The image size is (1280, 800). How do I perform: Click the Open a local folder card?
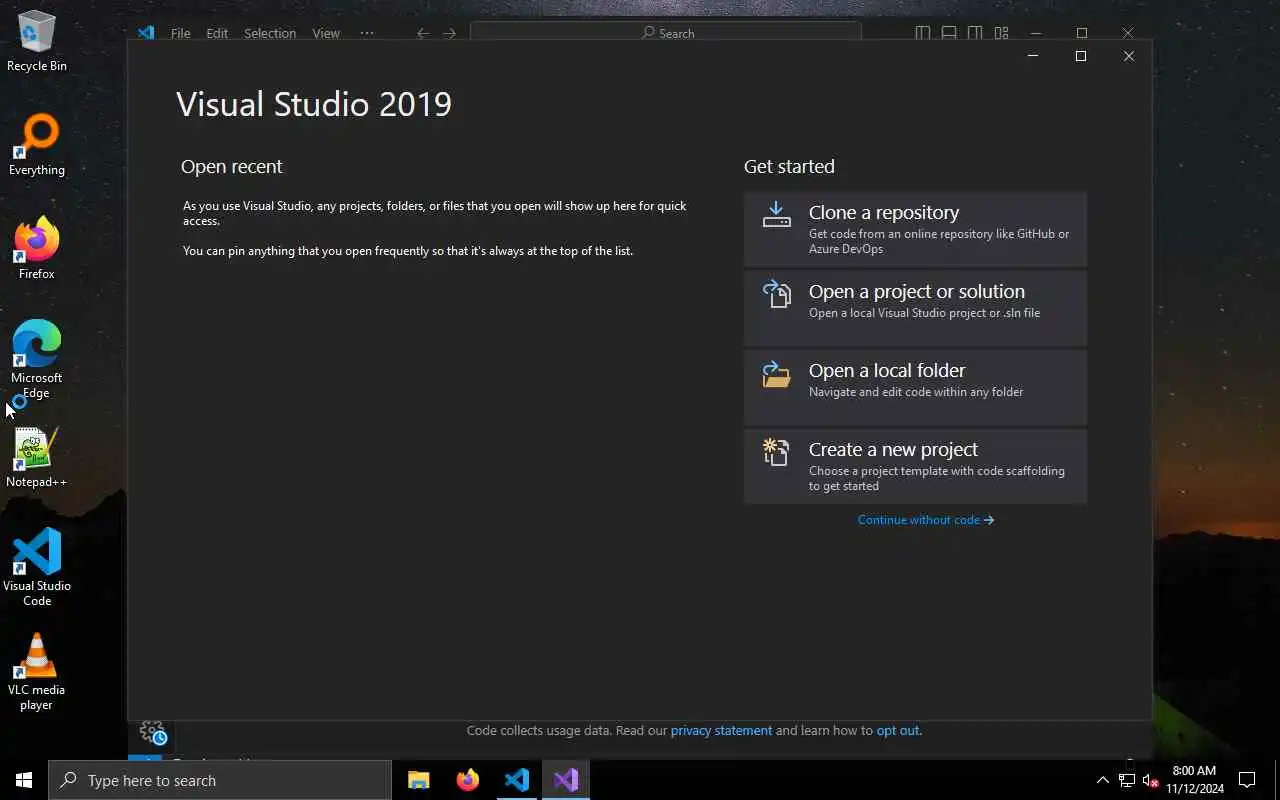(x=915, y=387)
